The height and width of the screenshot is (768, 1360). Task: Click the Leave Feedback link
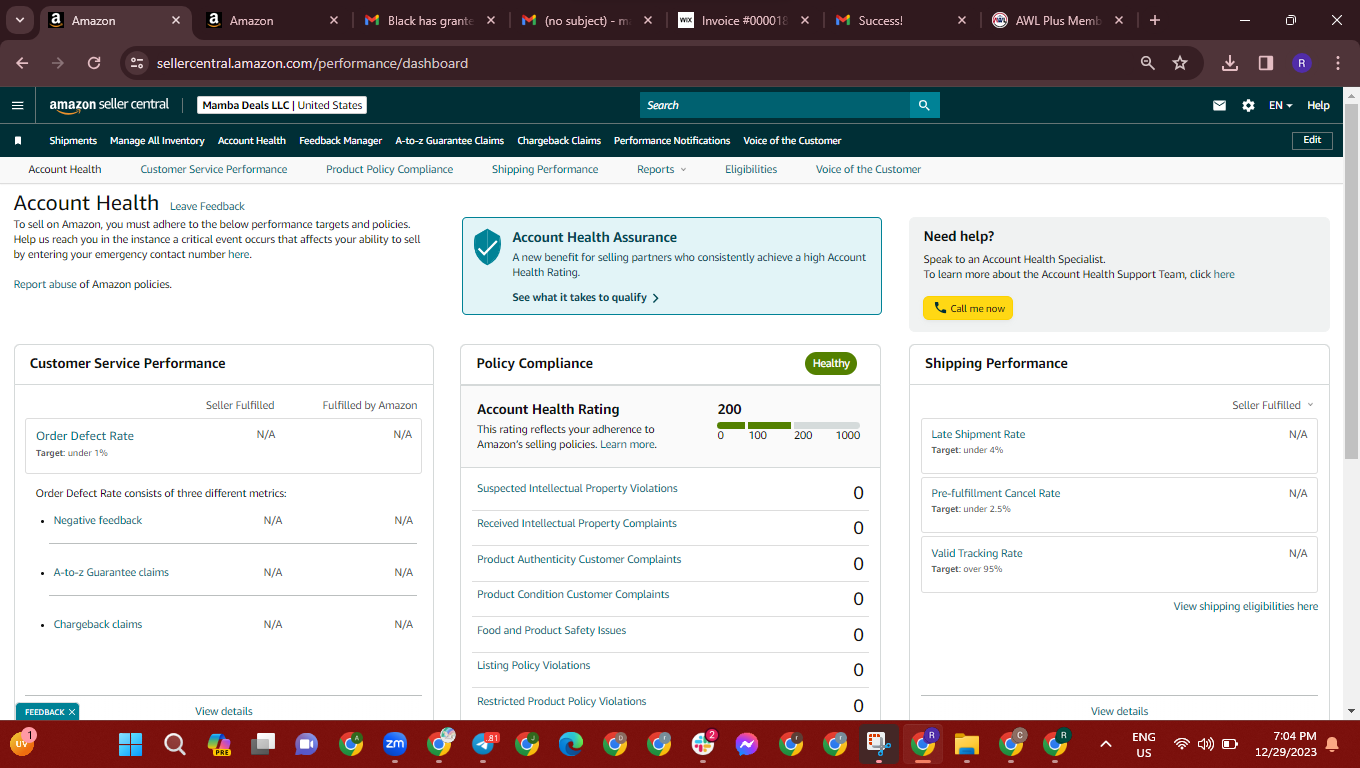pyautogui.click(x=207, y=207)
